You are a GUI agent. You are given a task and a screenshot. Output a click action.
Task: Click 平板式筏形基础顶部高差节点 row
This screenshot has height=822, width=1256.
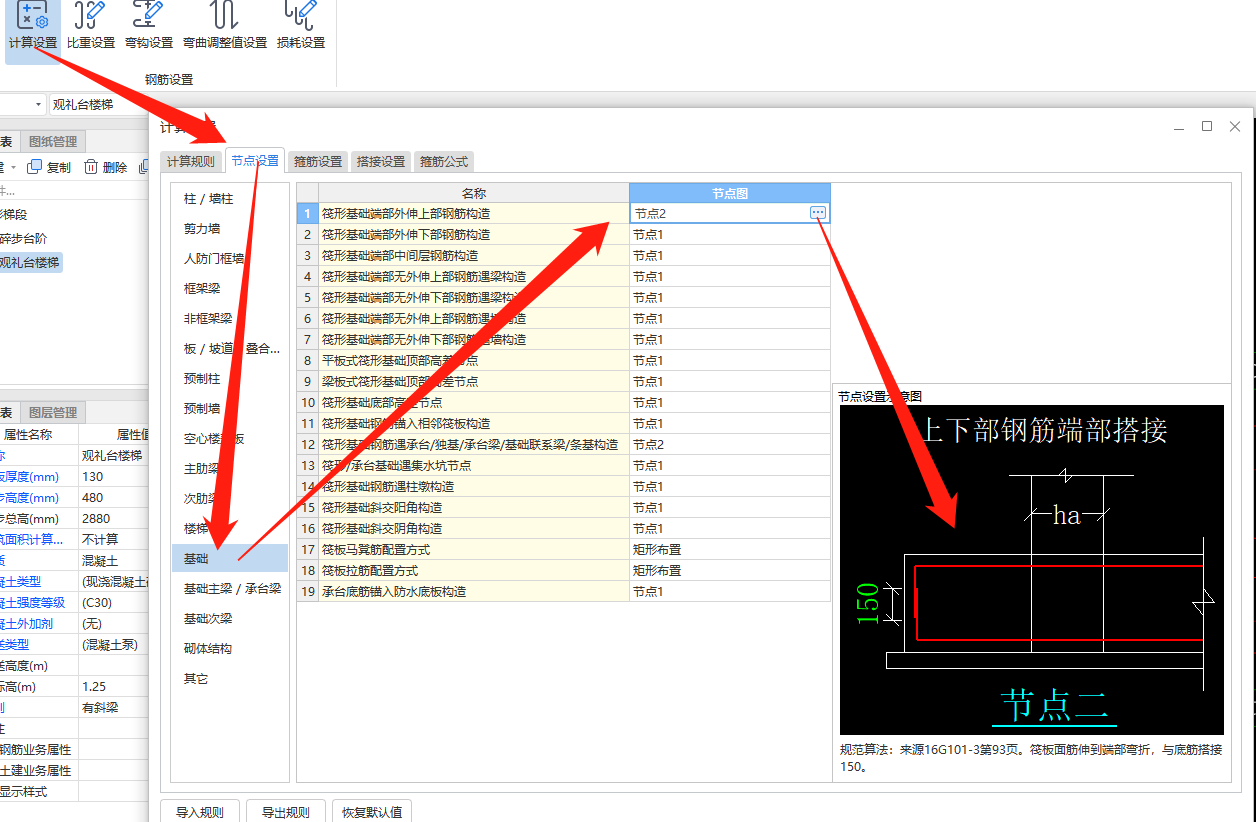(474, 360)
